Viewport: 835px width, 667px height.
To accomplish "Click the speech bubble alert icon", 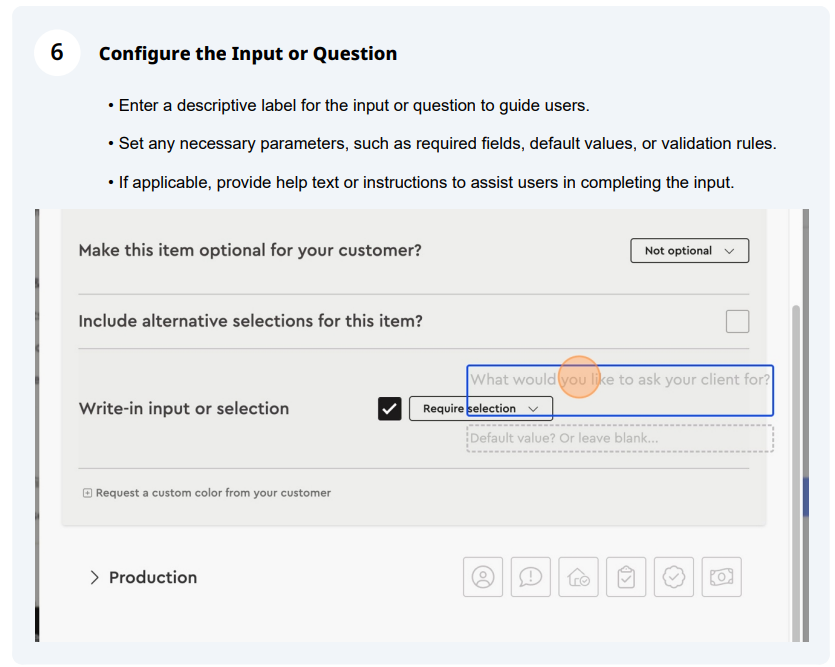I will 530,577.
